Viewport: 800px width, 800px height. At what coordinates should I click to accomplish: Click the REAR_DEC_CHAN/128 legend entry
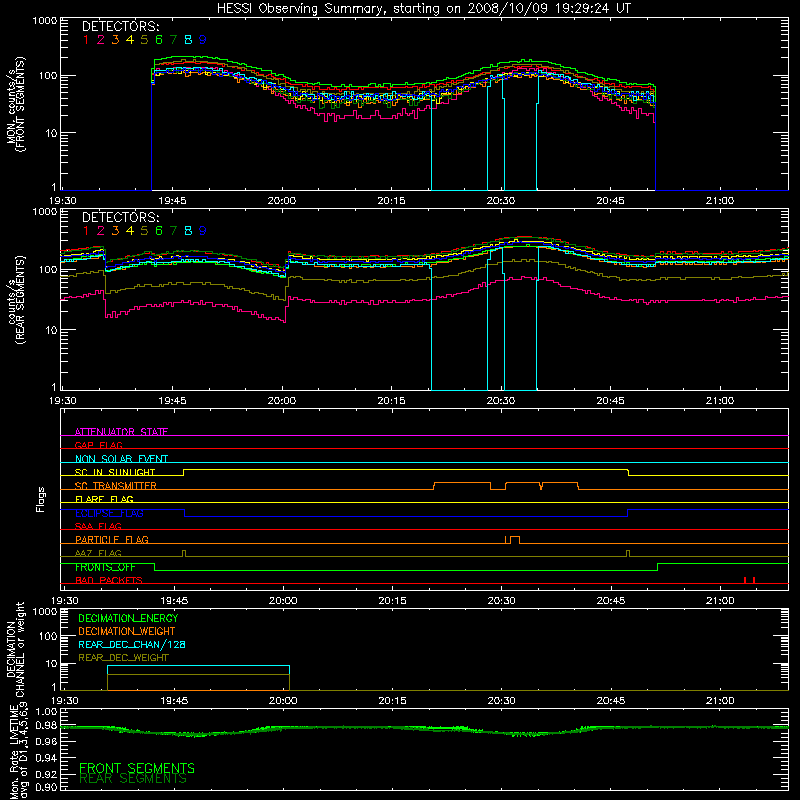tap(132, 644)
